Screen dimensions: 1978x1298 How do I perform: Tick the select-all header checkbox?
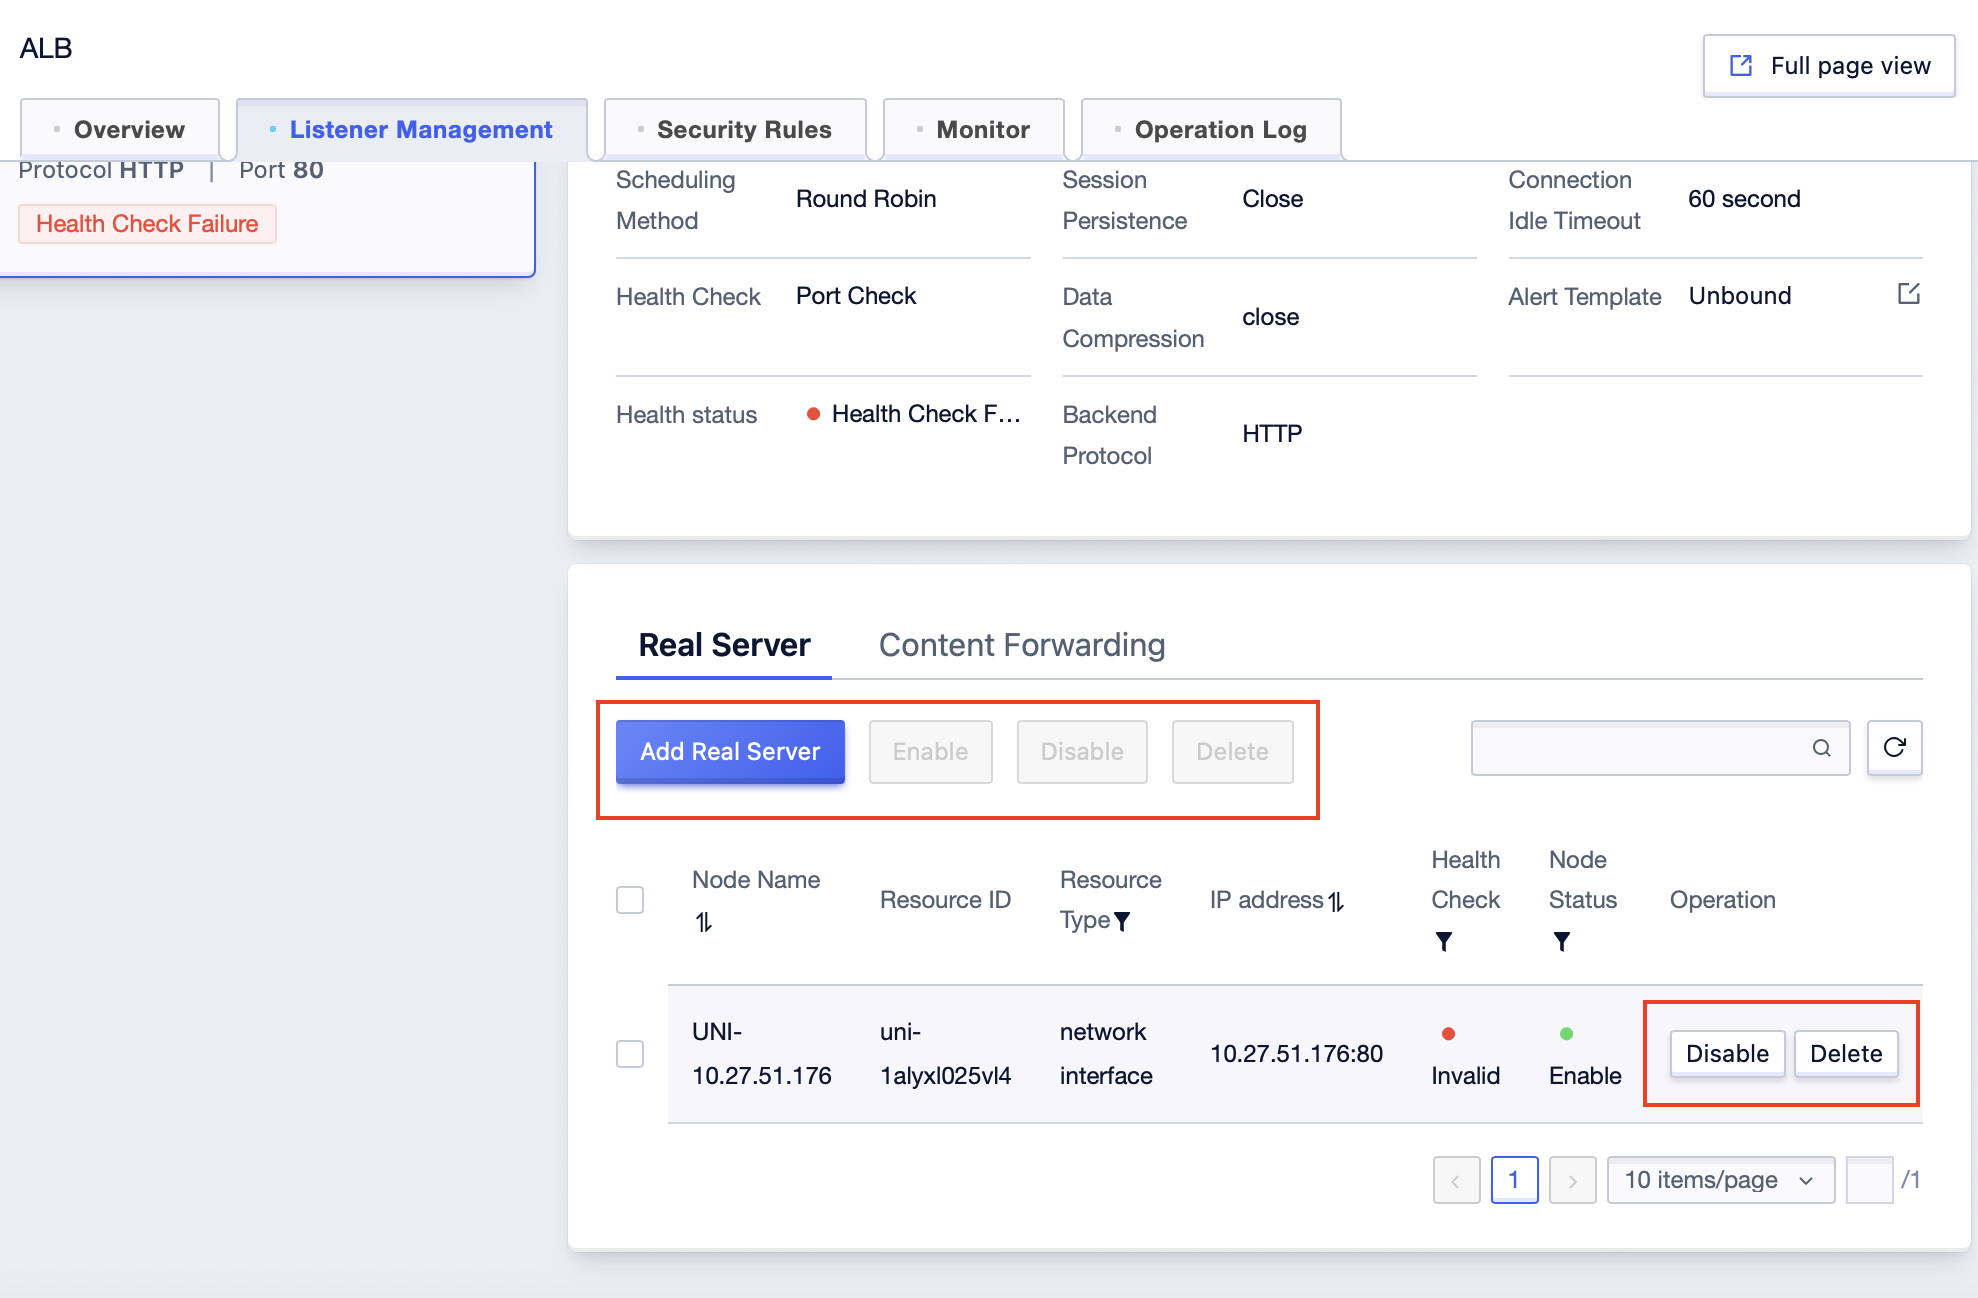coord(630,900)
